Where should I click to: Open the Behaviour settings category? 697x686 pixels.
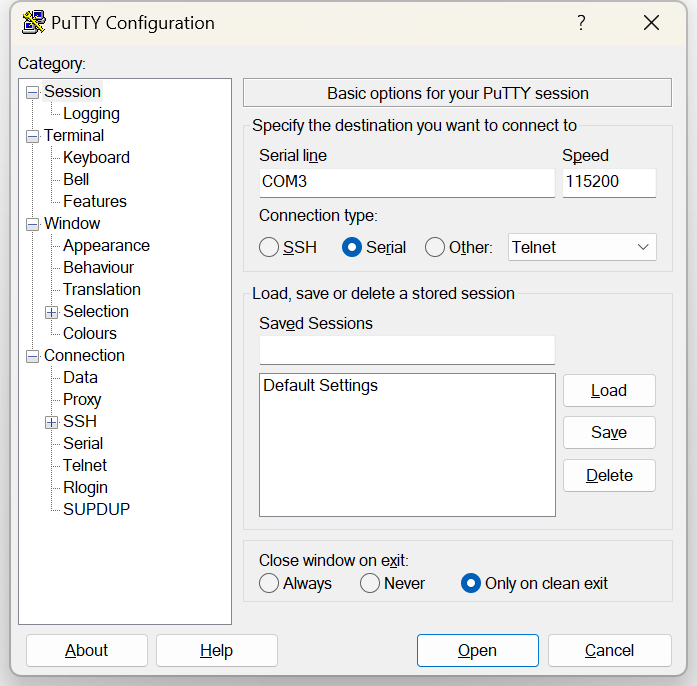(98, 268)
